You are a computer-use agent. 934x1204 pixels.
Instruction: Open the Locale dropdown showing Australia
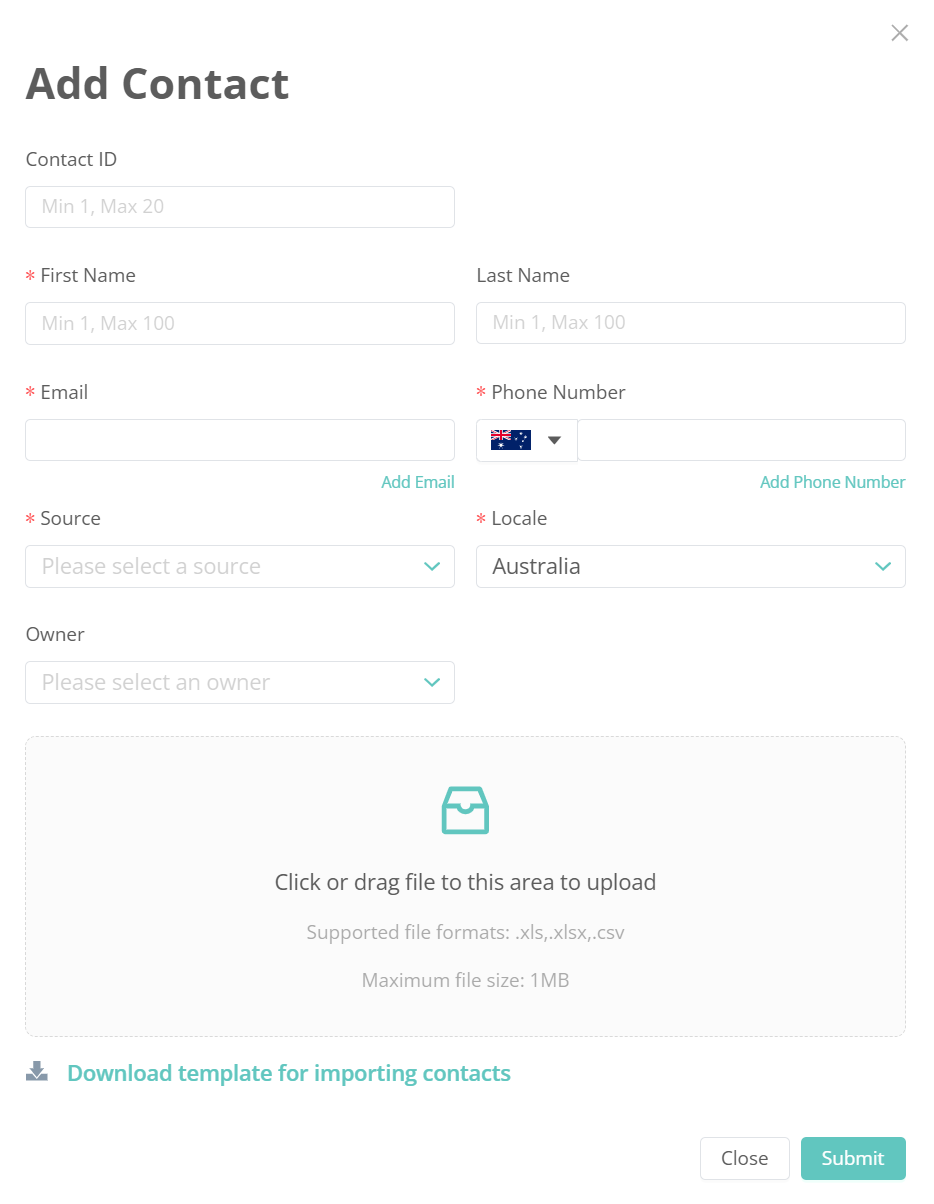(690, 566)
